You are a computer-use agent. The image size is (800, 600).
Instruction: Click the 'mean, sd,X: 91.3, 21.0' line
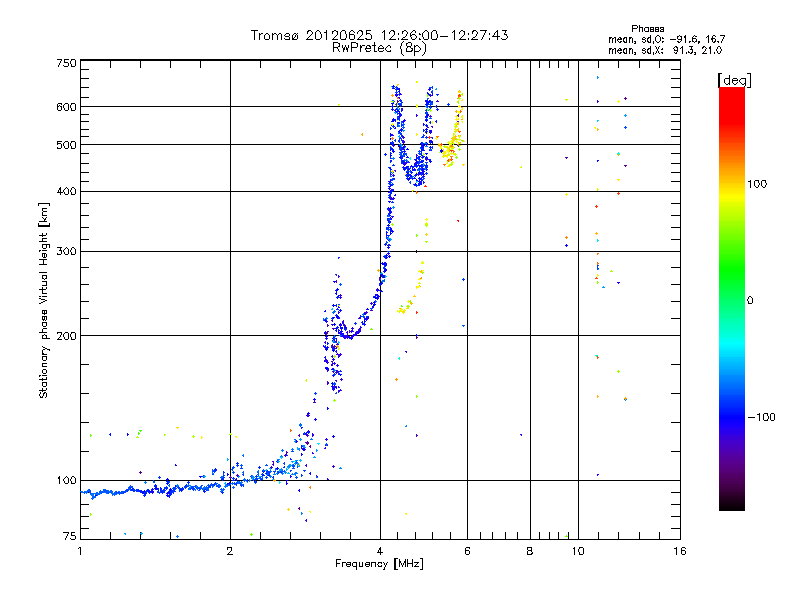665,50
